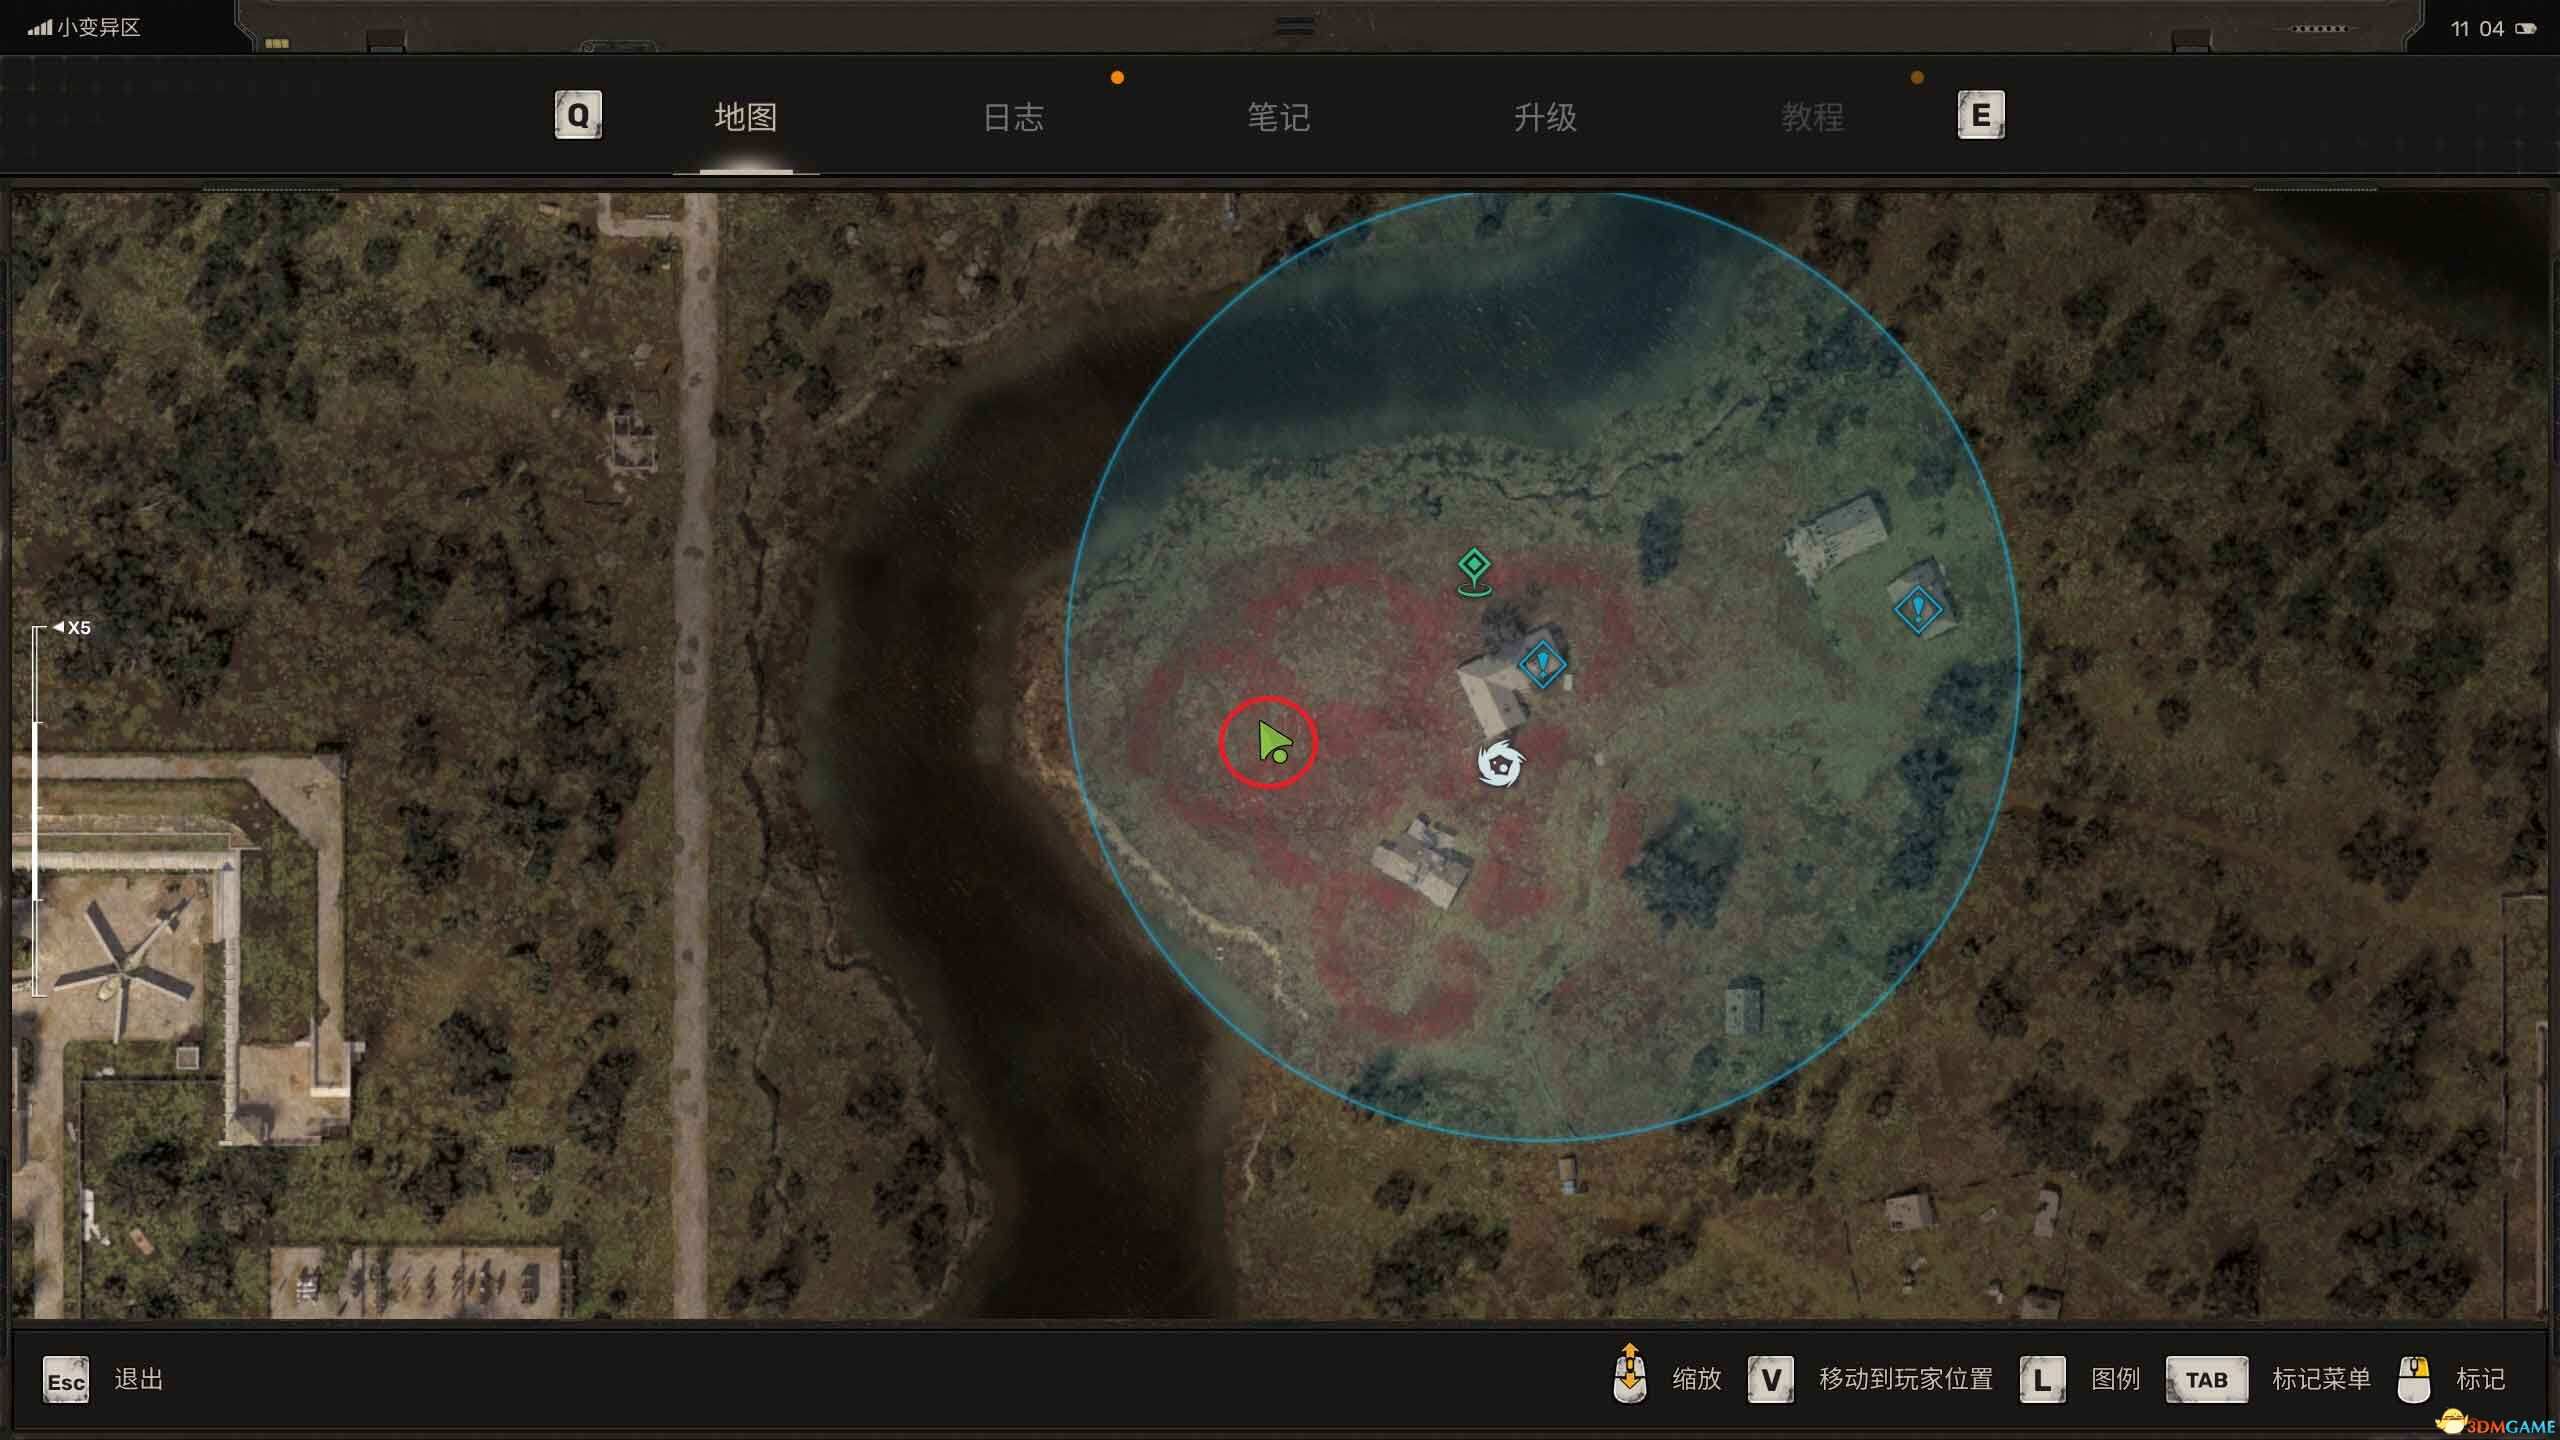The width and height of the screenshot is (2560, 1440).
Task: Open the 教程 tutorial tab
Action: [1812, 117]
